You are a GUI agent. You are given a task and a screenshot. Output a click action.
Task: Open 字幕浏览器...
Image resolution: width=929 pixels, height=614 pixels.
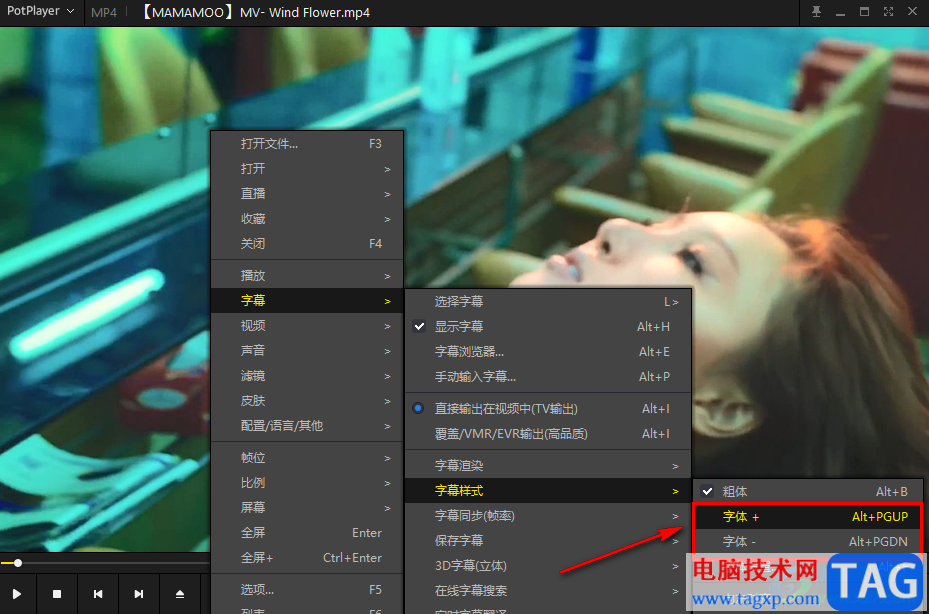[548, 351]
